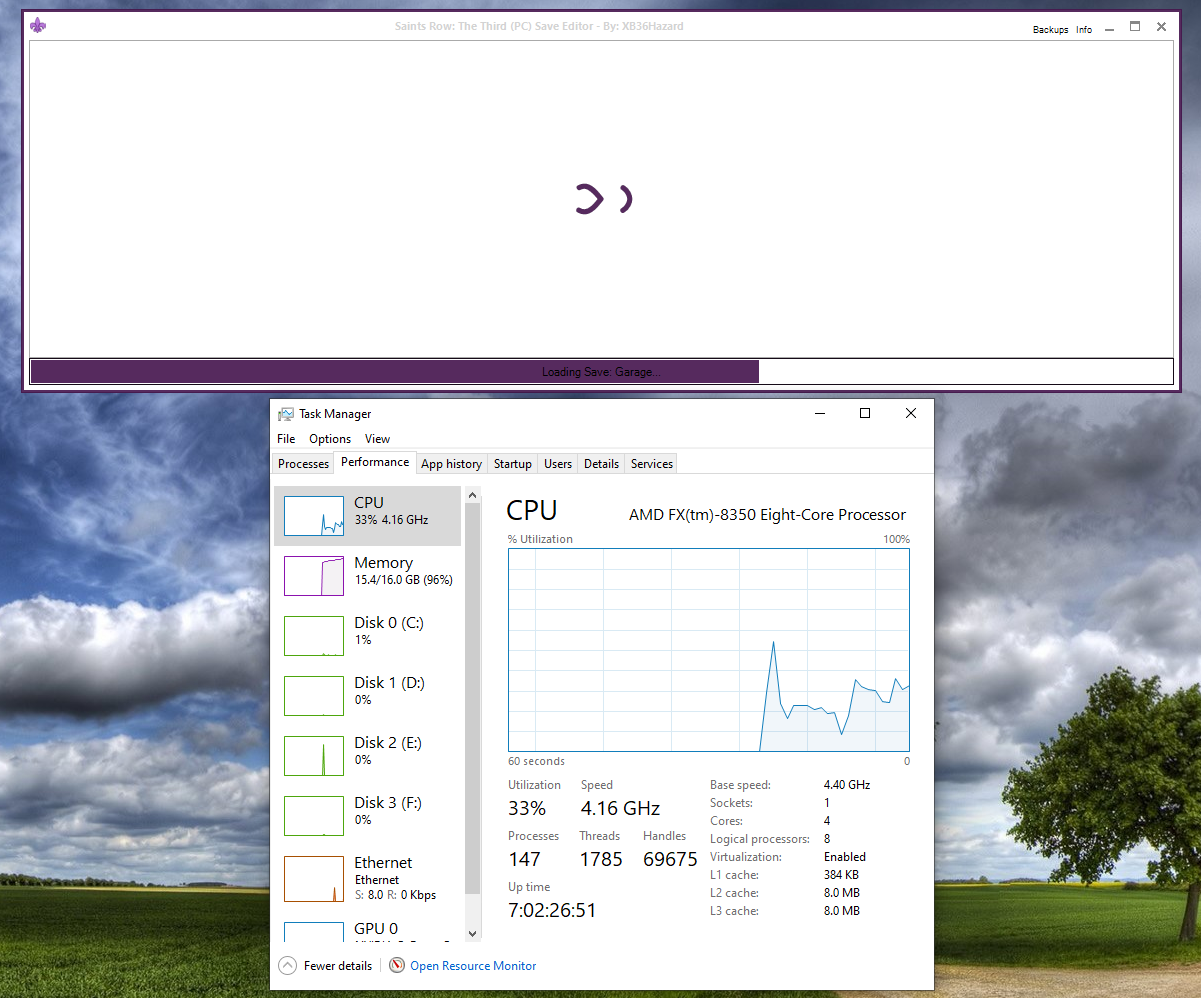Click the Saints Row fleur-de-lis app icon
Image resolution: width=1201 pixels, height=998 pixels.
(x=38, y=25)
